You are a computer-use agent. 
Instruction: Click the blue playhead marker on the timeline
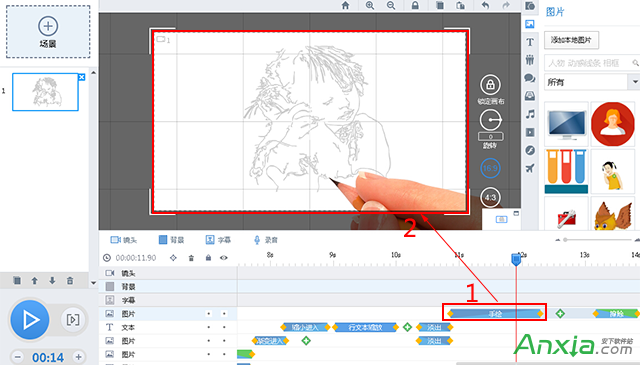516,259
